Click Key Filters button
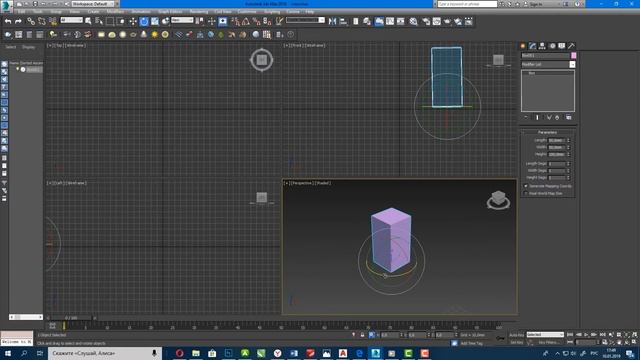Image resolution: width=640 pixels, height=360 pixels. [548, 342]
